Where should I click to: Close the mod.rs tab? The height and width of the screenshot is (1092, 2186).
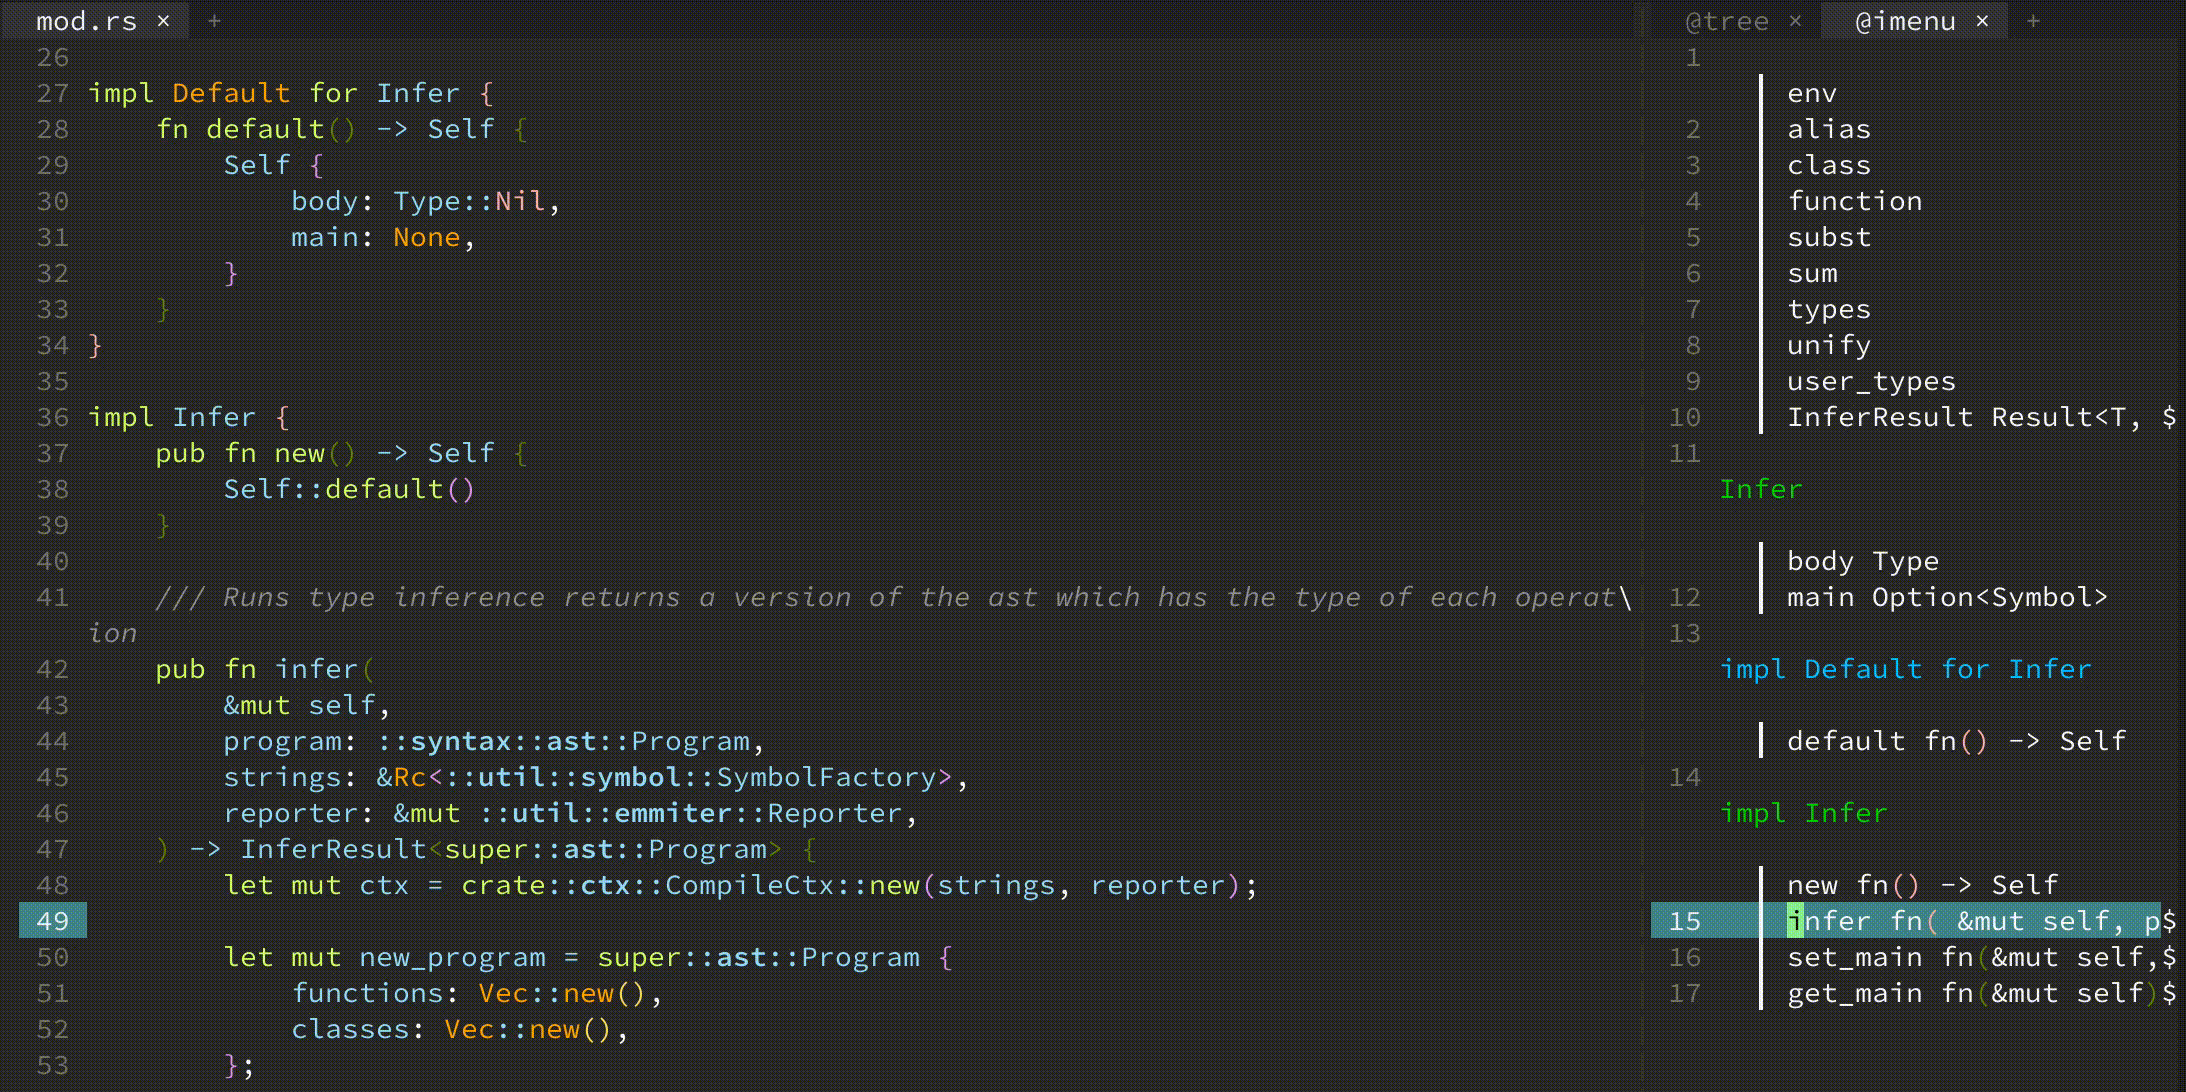point(163,20)
